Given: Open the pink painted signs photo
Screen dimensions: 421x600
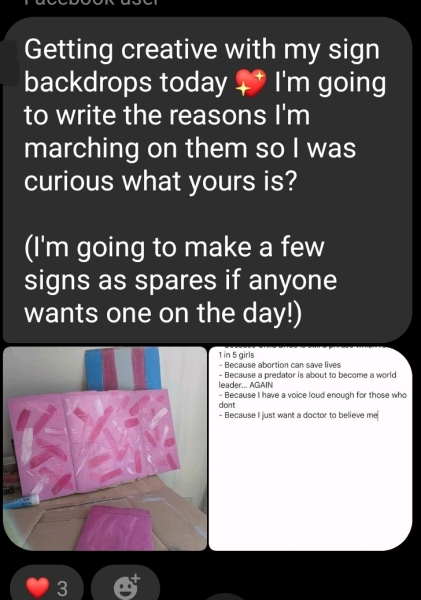Looking at the screenshot, I should 105,448.
